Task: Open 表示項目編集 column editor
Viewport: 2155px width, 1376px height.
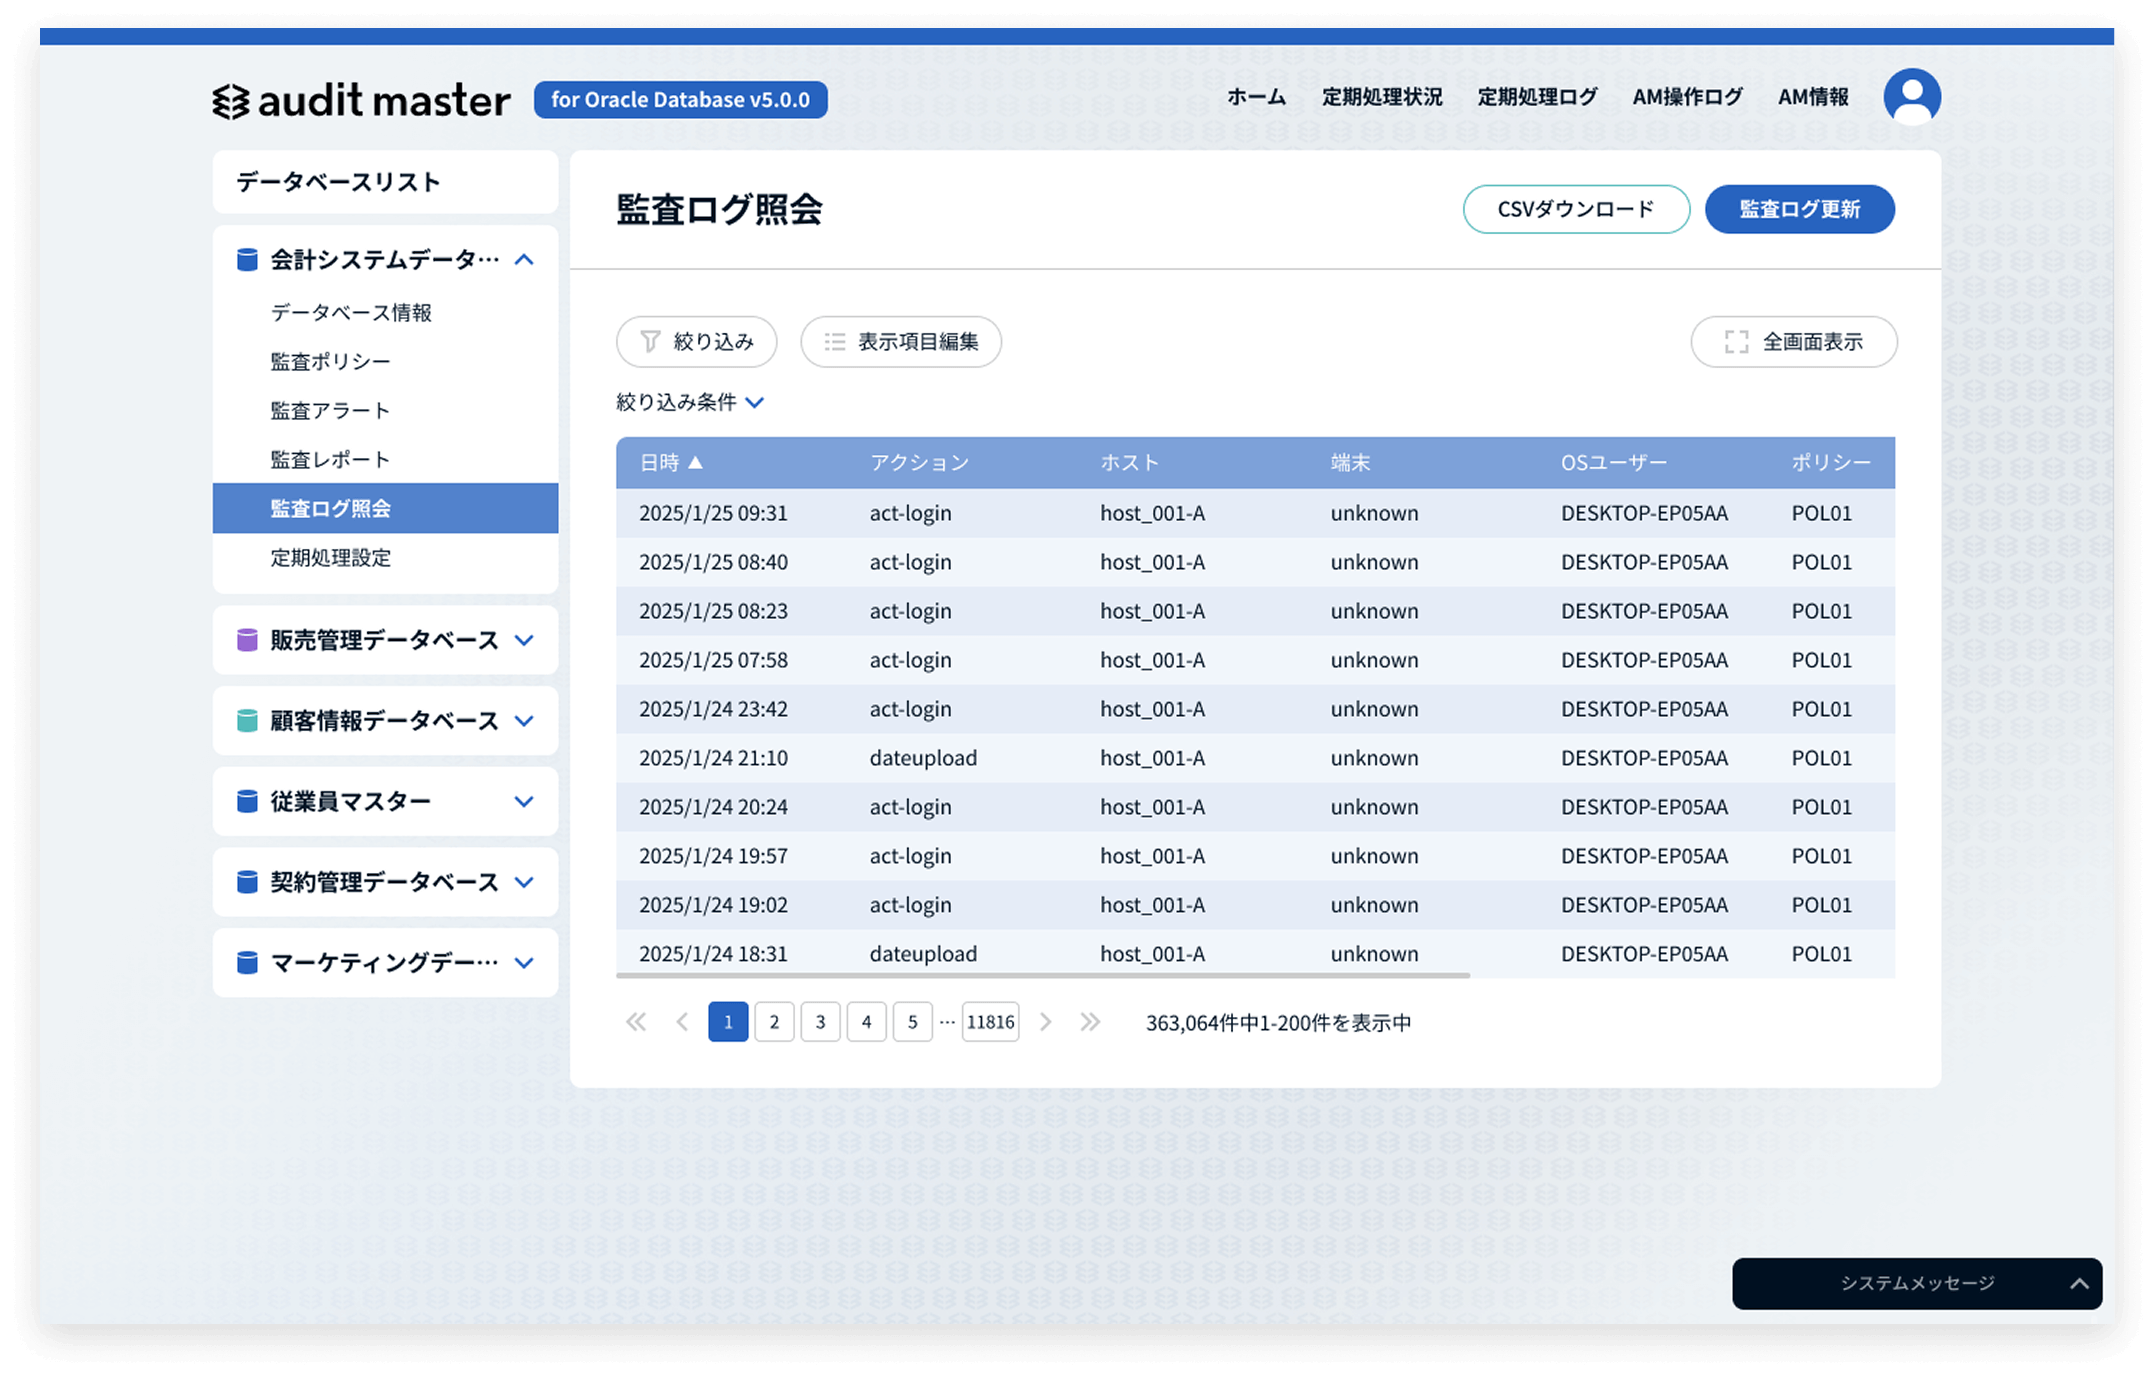Action: pyautogui.click(x=900, y=342)
